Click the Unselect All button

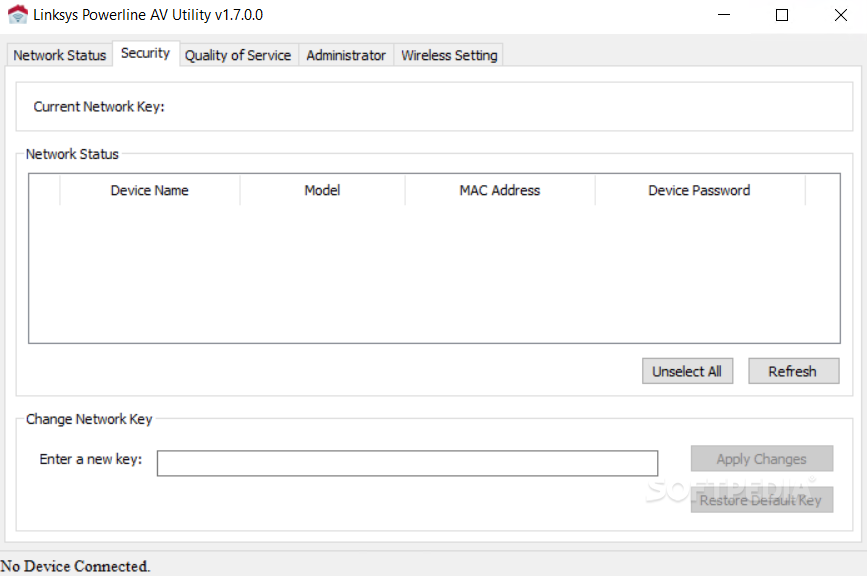click(x=687, y=371)
